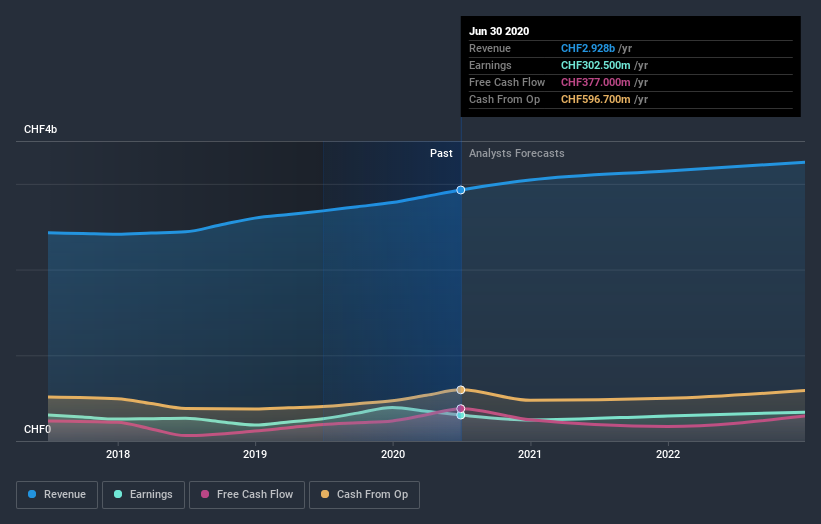This screenshot has height=524, width=821.
Task: Click the 'Free Cash Flow' tooltip row label
Action: (507, 82)
